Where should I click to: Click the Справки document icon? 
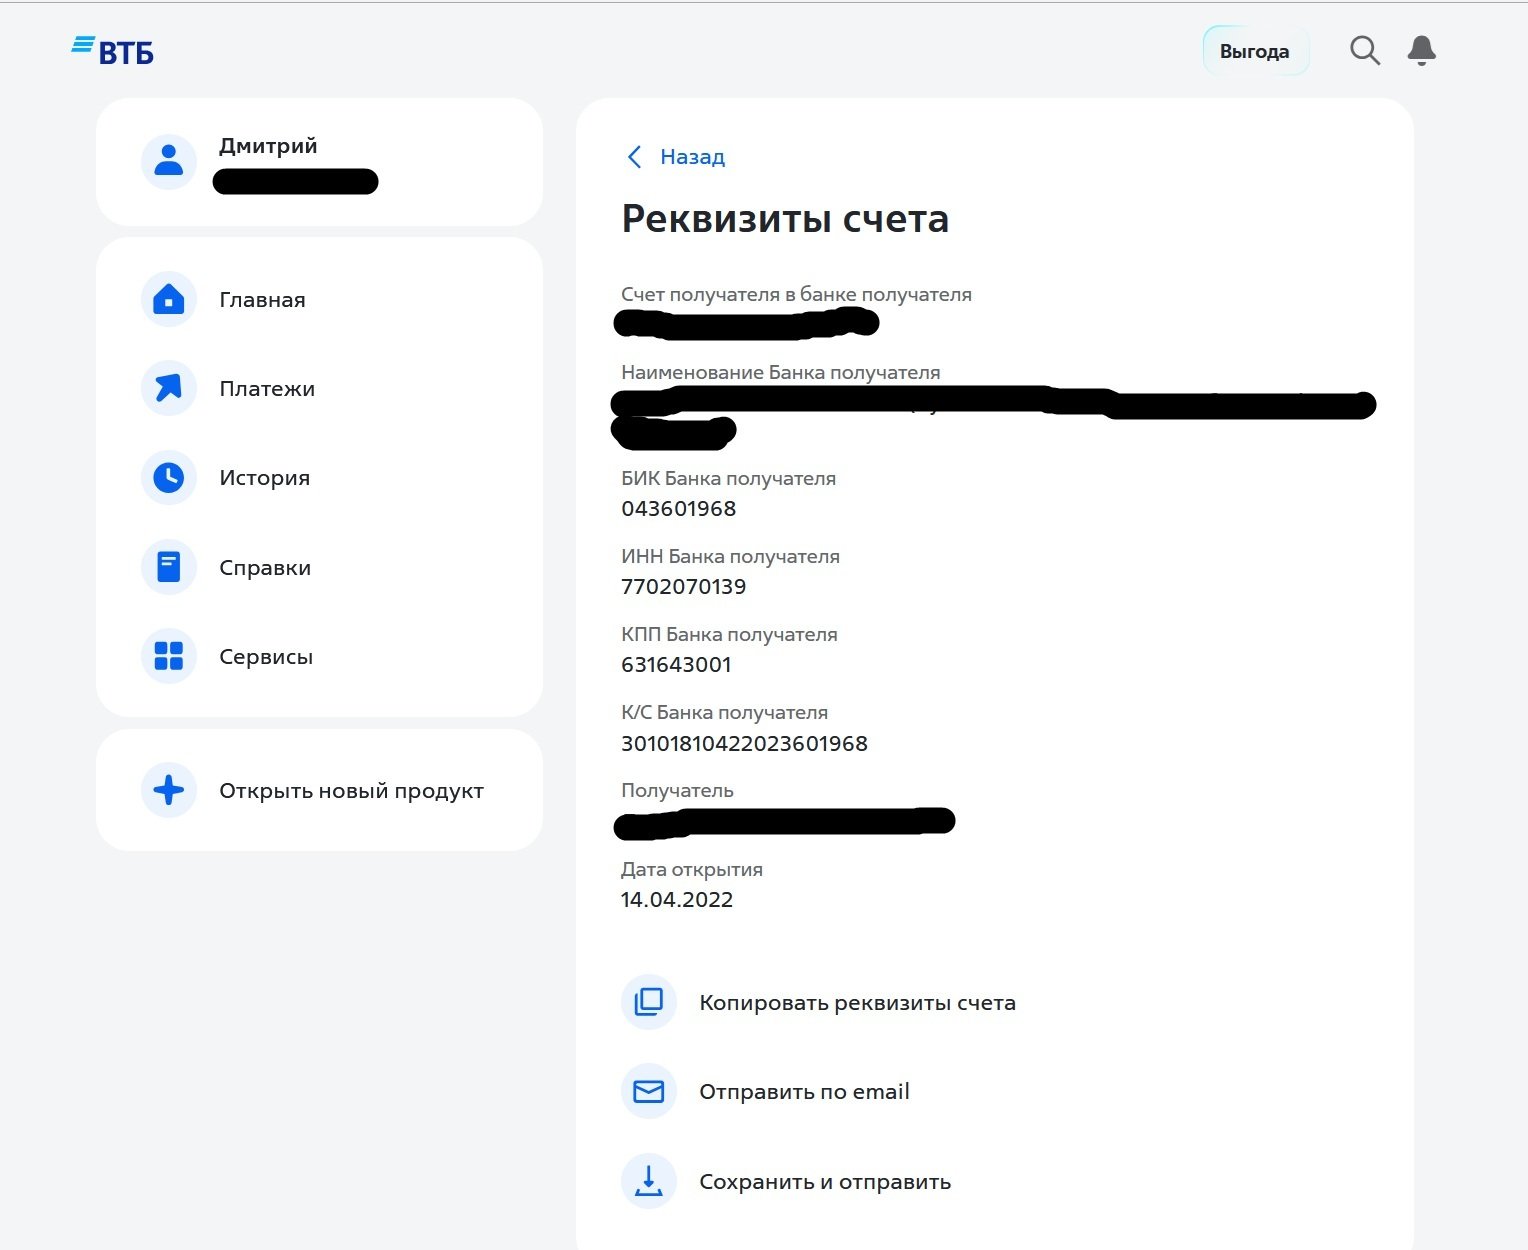click(169, 567)
